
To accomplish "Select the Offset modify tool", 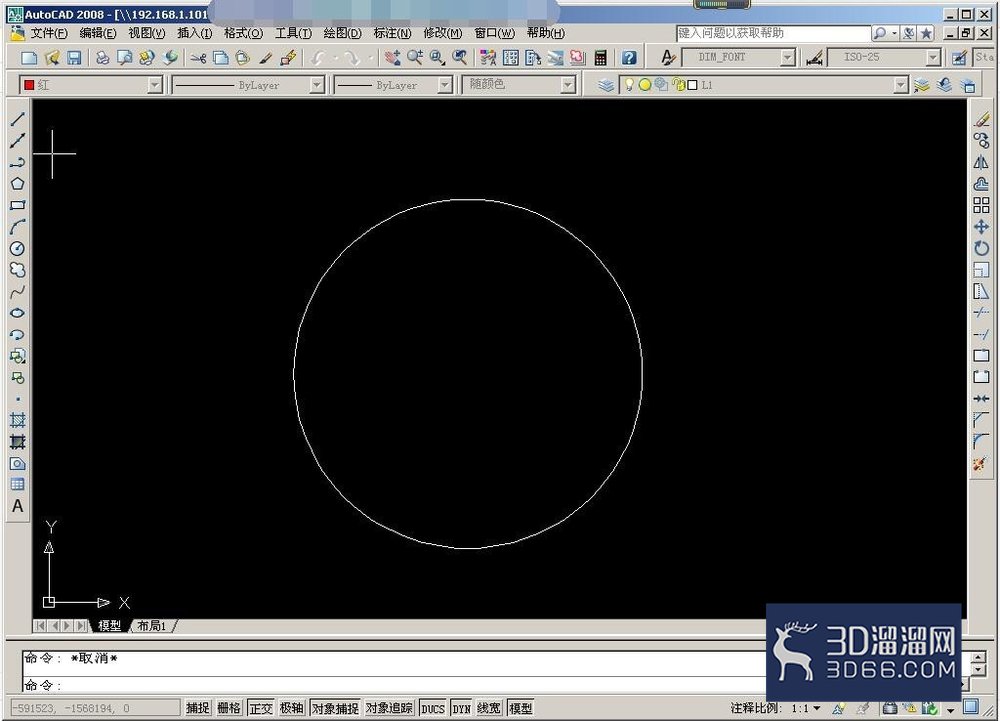I will [982, 184].
